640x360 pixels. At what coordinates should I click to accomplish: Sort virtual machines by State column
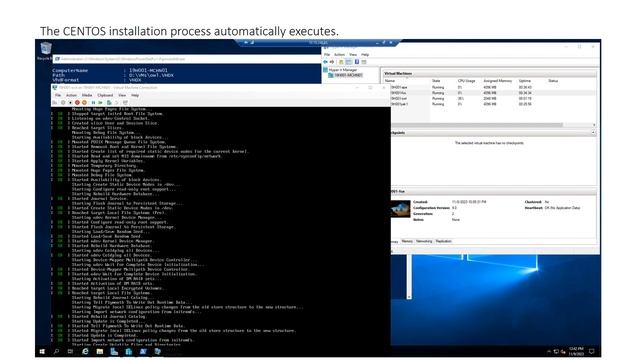436,81
